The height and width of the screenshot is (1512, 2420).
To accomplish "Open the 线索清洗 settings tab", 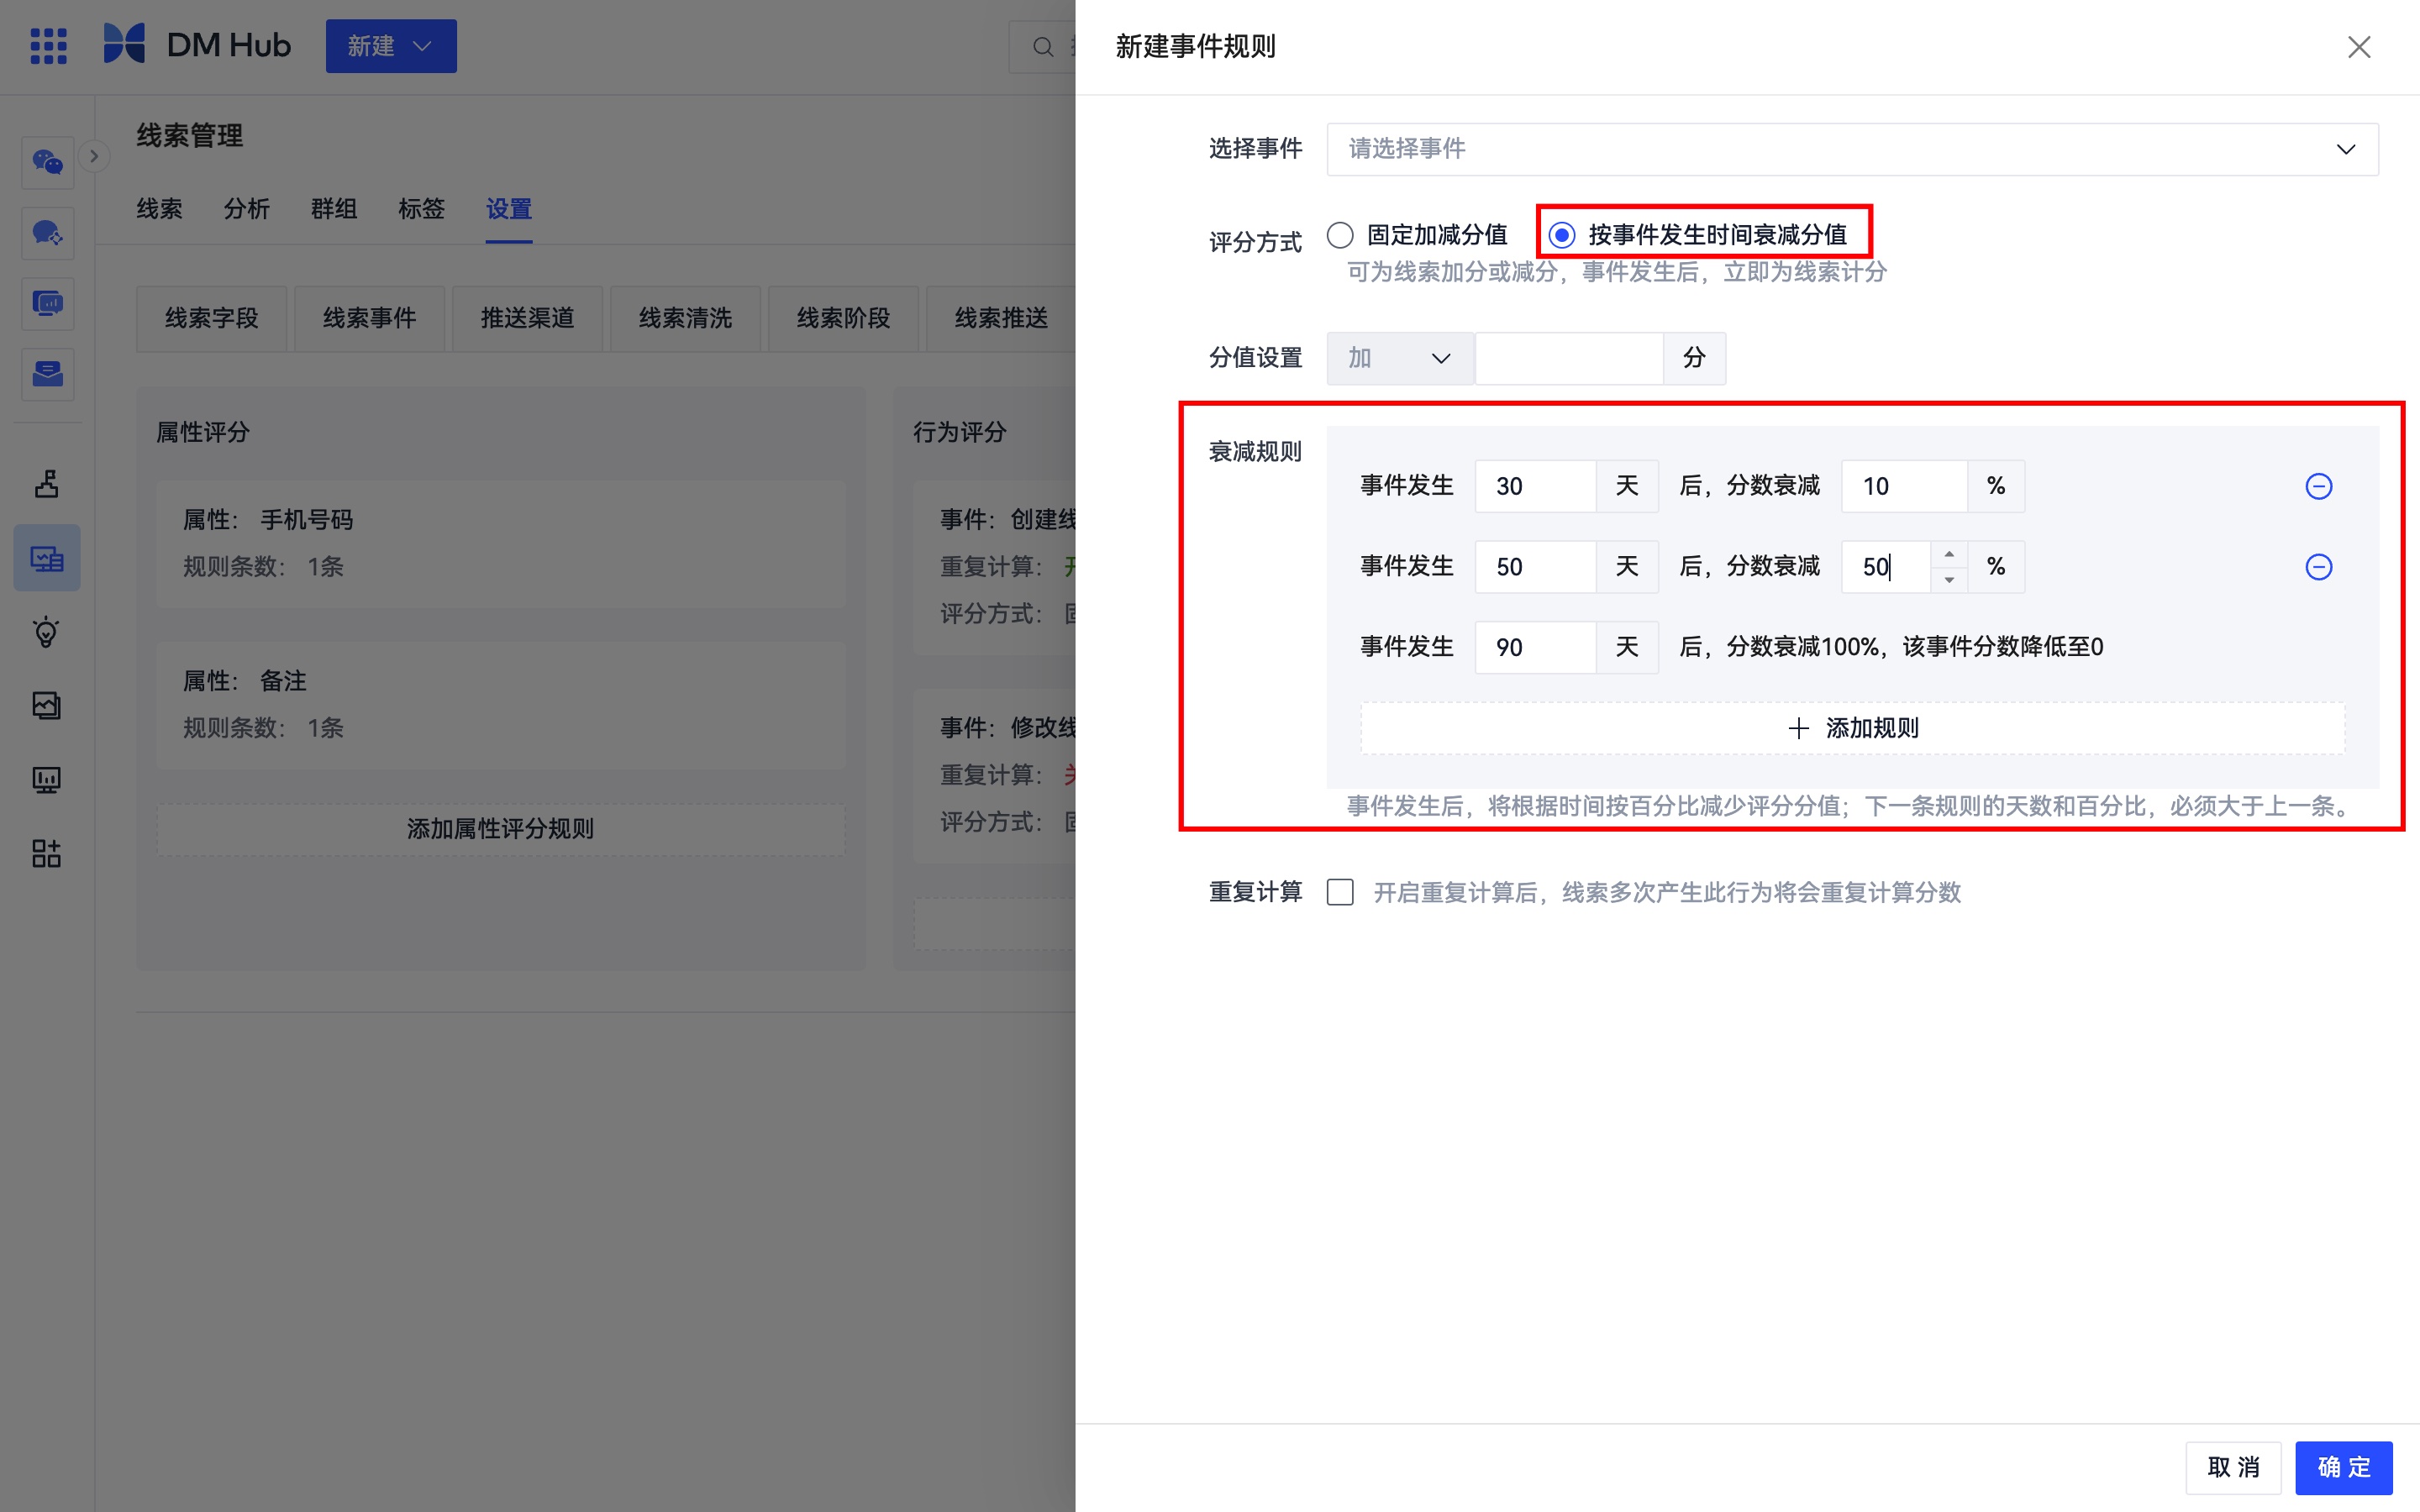I will pyautogui.click(x=685, y=318).
